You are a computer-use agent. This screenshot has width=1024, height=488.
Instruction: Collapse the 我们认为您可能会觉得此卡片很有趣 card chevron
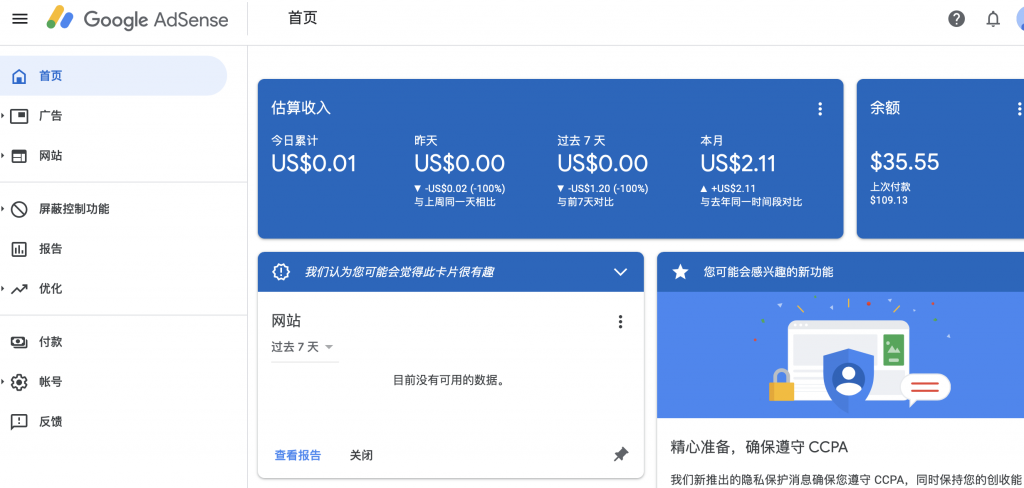[x=620, y=272]
